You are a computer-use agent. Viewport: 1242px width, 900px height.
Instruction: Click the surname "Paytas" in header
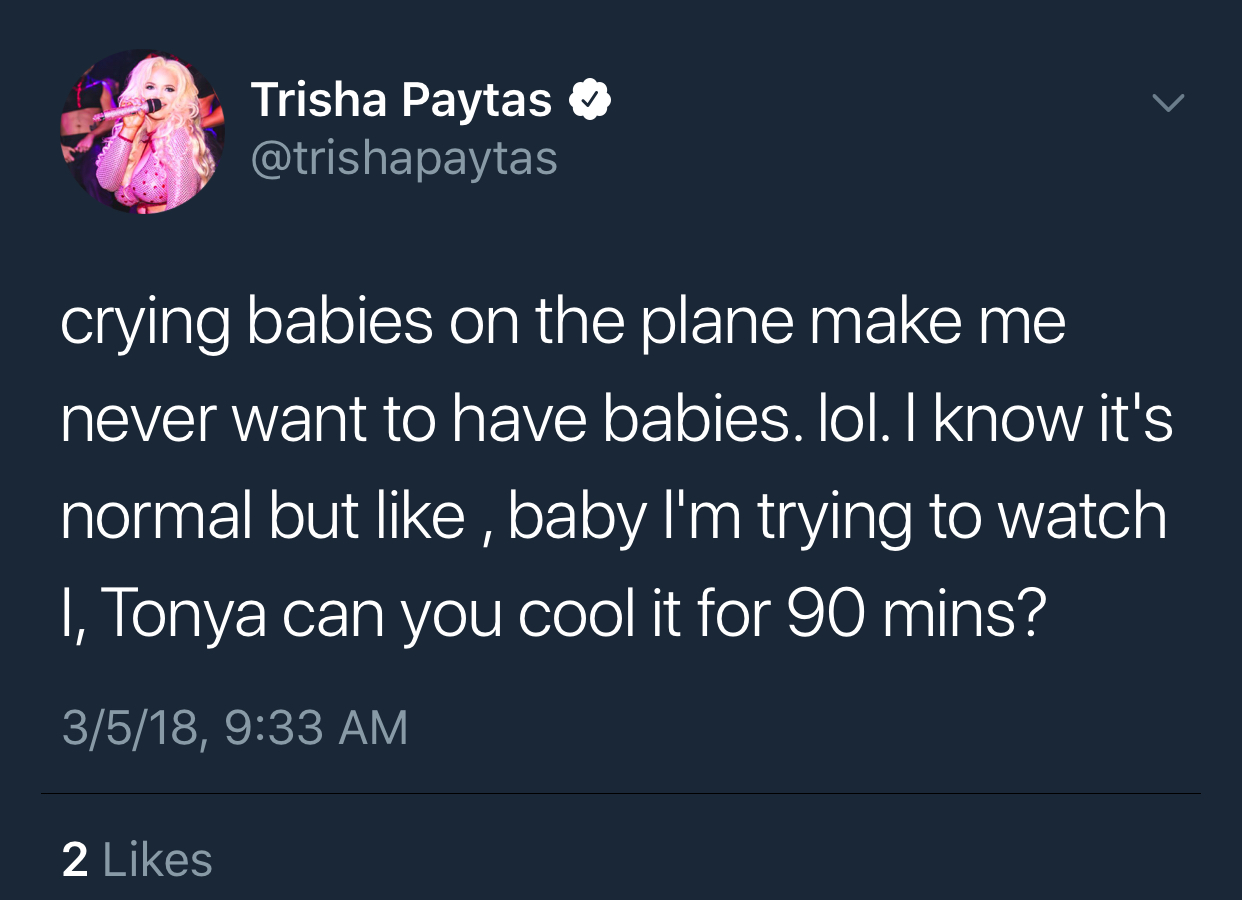point(476,100)
